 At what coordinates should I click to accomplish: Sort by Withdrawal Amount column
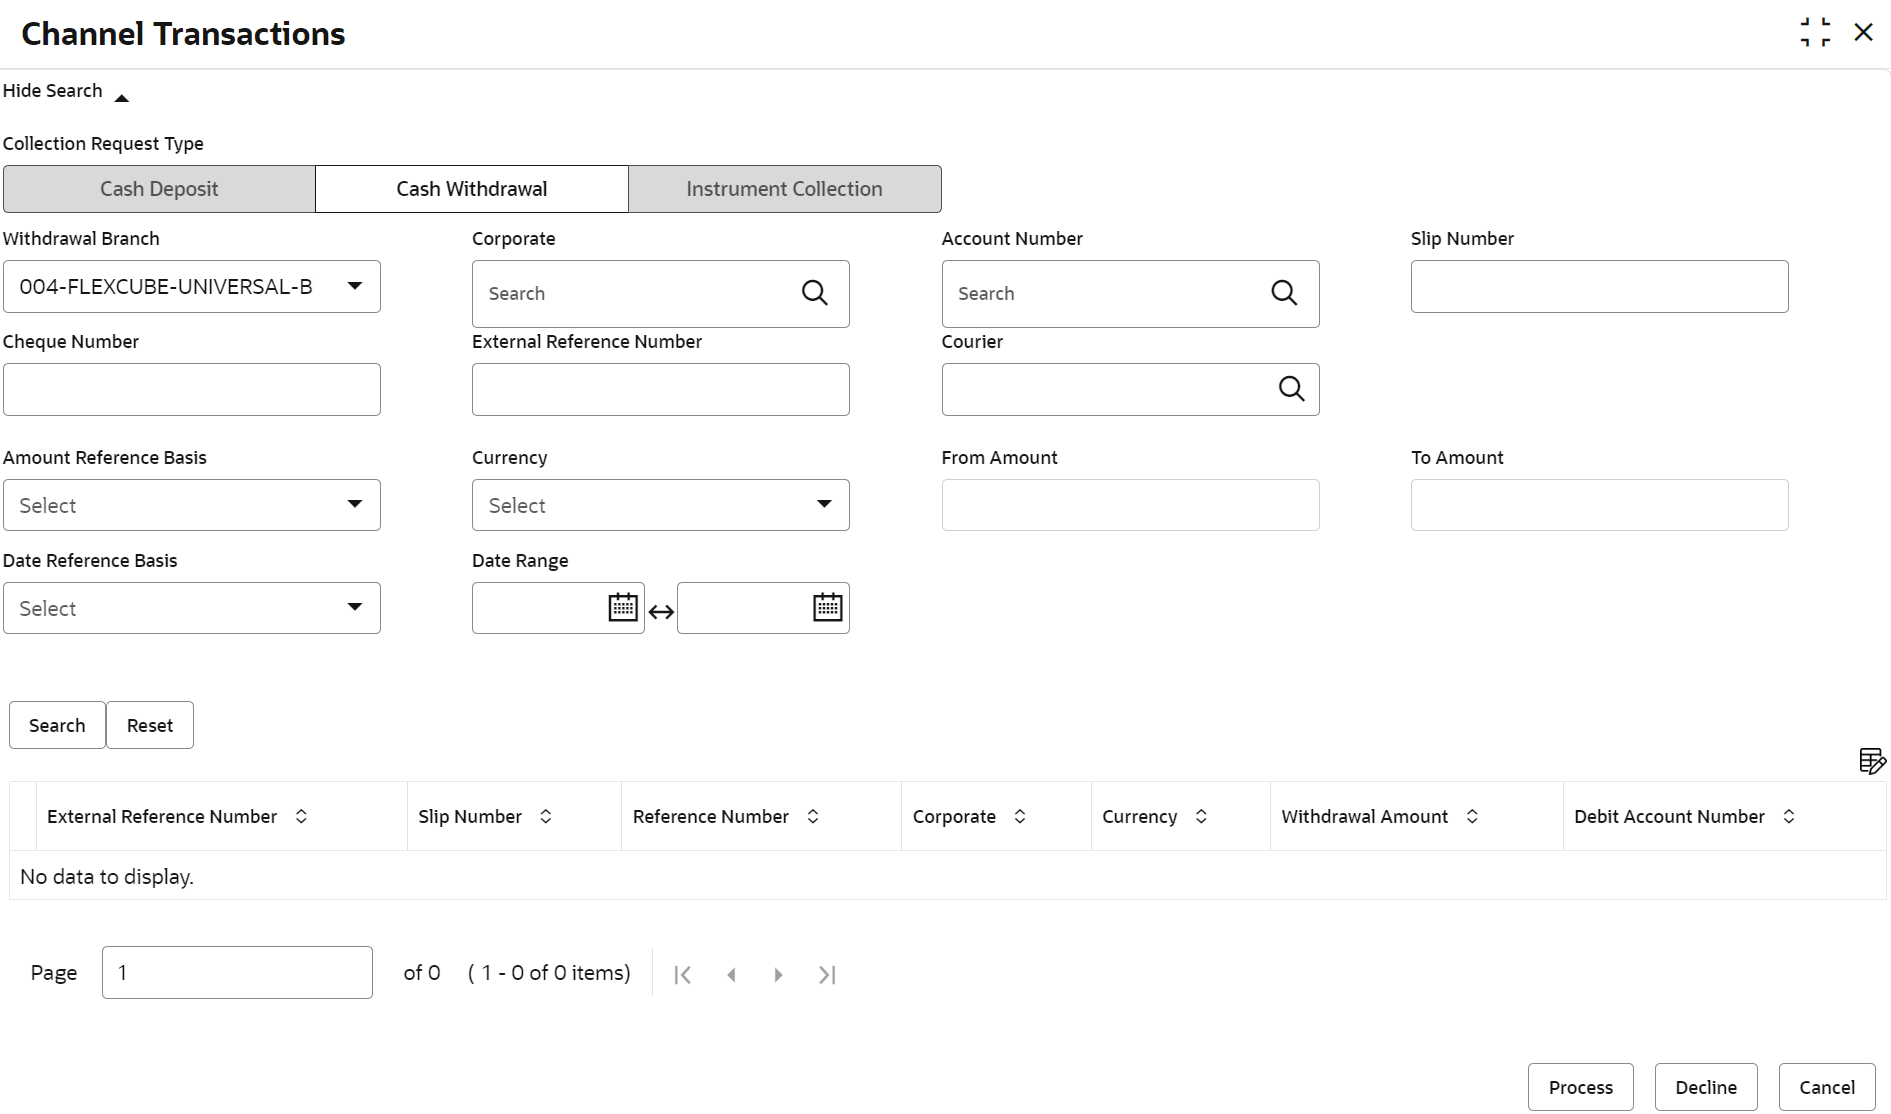click(1472, 817)
